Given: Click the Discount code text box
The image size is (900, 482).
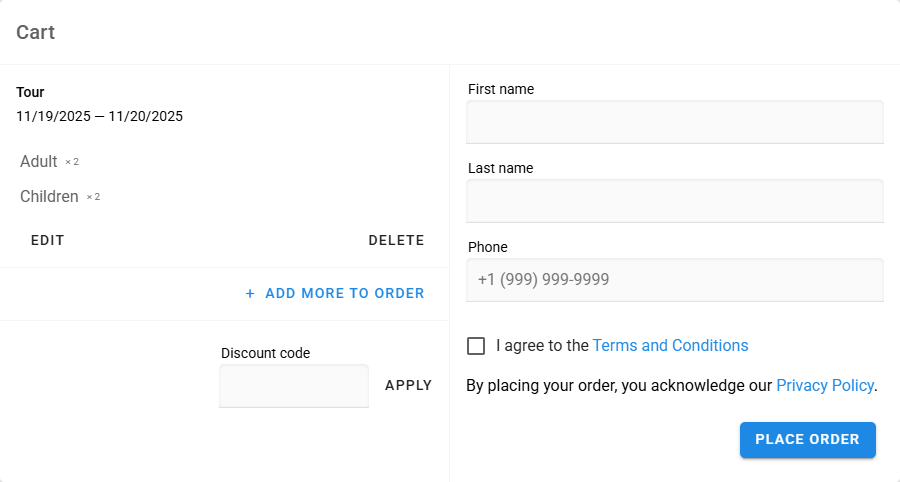Looking at the screenshot, I should tap(294, 386).
